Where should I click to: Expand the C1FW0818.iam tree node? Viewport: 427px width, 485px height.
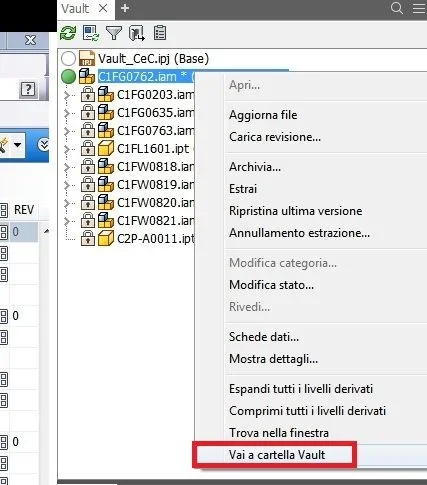(x=67, y=167)
